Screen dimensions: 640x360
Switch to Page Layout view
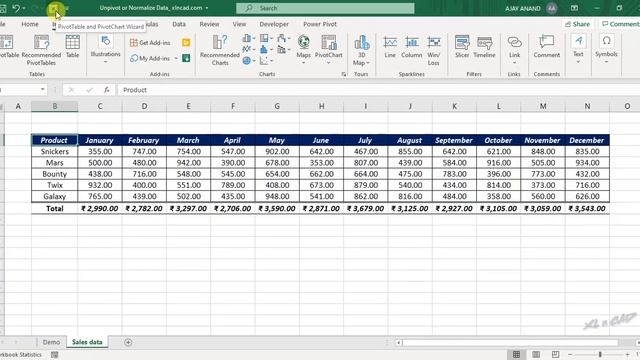(536, 354)
